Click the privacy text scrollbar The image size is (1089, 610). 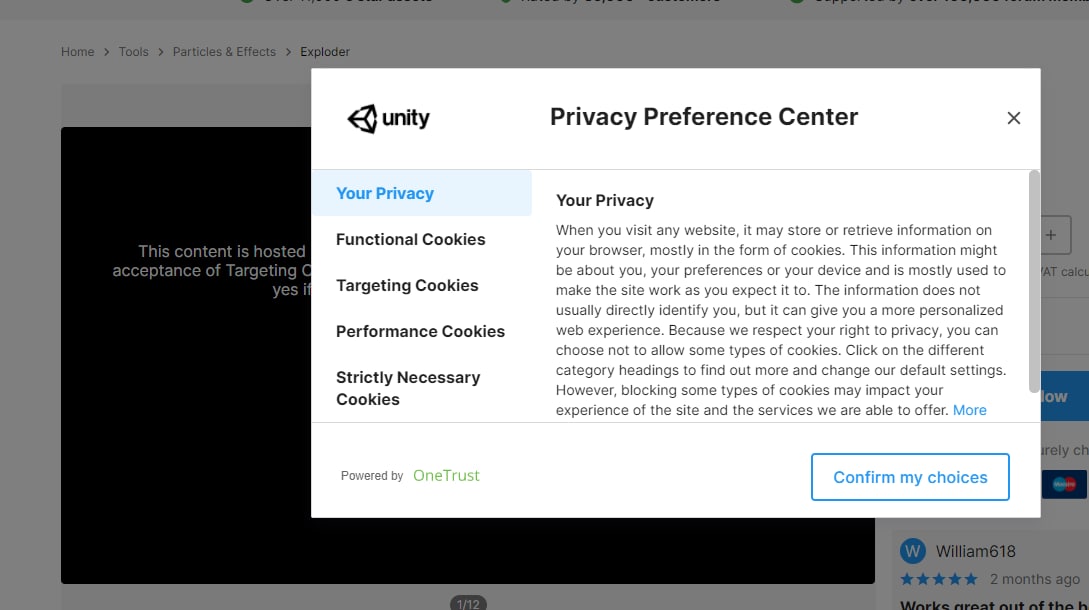(x=1034, y=281)
